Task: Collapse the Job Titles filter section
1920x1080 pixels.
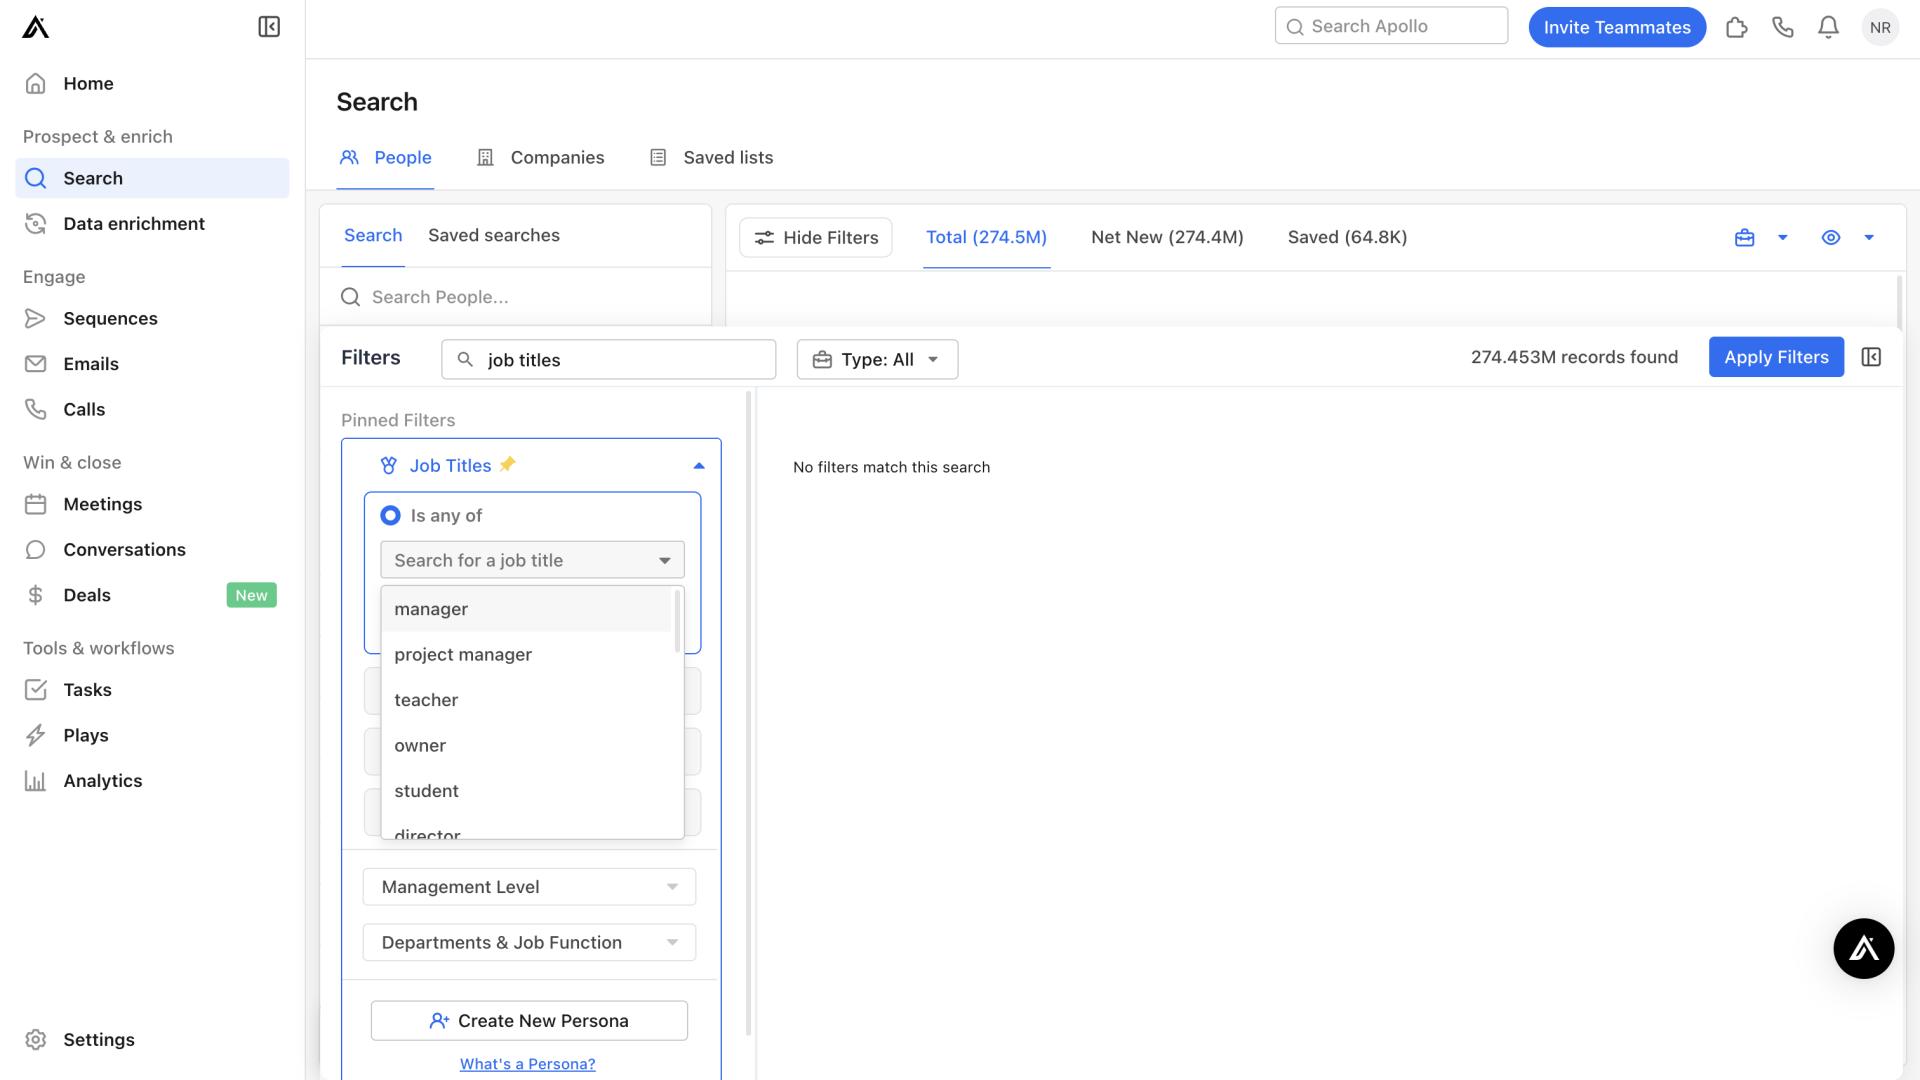Action: [x=699, y=466]
